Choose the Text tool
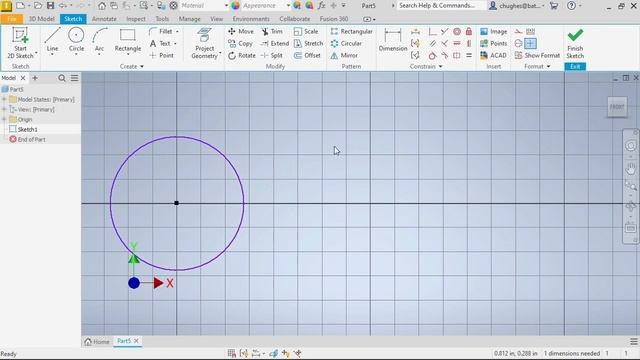The width and height of the screenshot is (640, 360). 160,43
